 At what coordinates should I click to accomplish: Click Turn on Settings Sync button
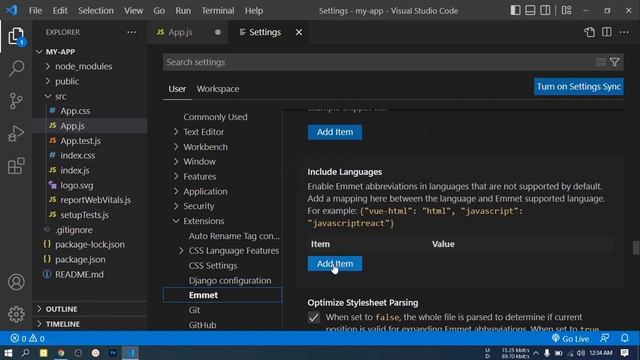coord(579,87)
